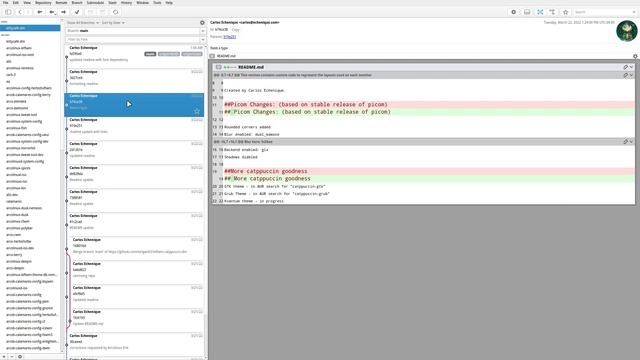Click the edit pencil icon in README.md header

coord(625,67)
